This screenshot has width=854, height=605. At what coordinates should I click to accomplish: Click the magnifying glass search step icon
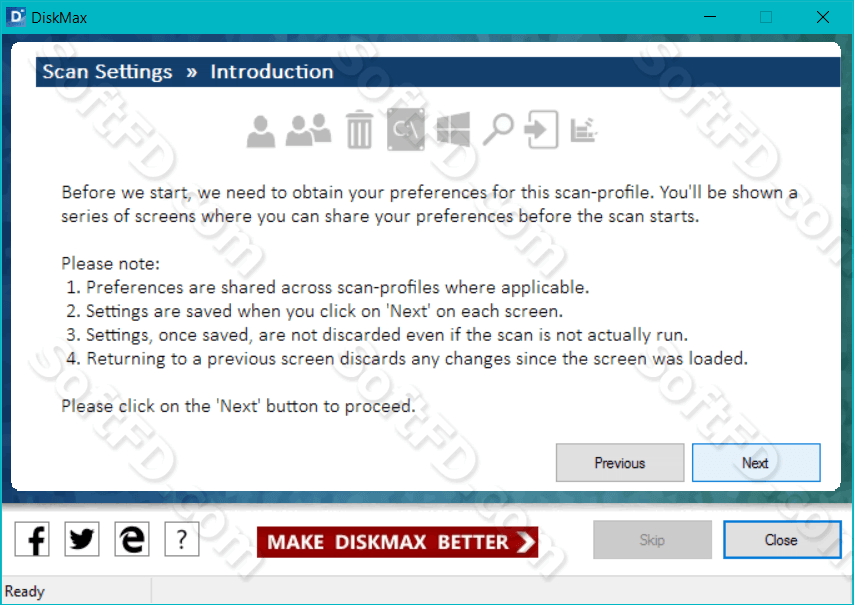498,130
